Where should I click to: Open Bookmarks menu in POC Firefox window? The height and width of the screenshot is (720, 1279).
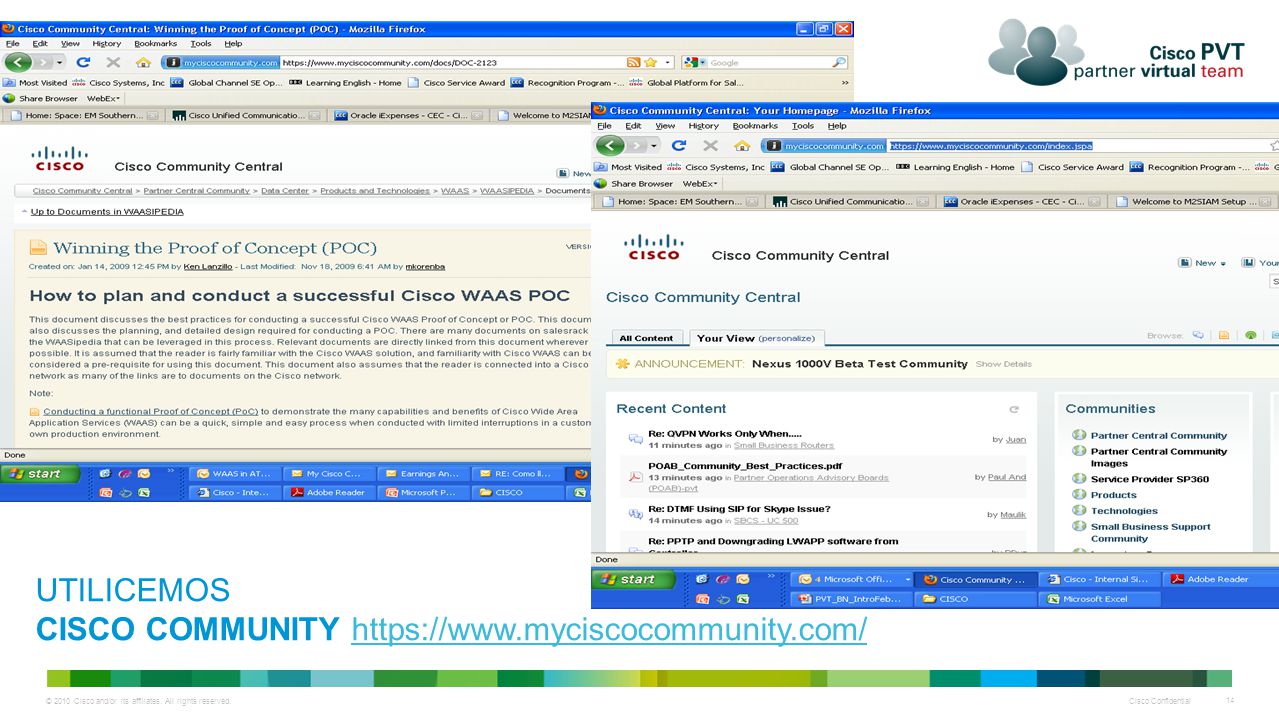pos(155,43)
